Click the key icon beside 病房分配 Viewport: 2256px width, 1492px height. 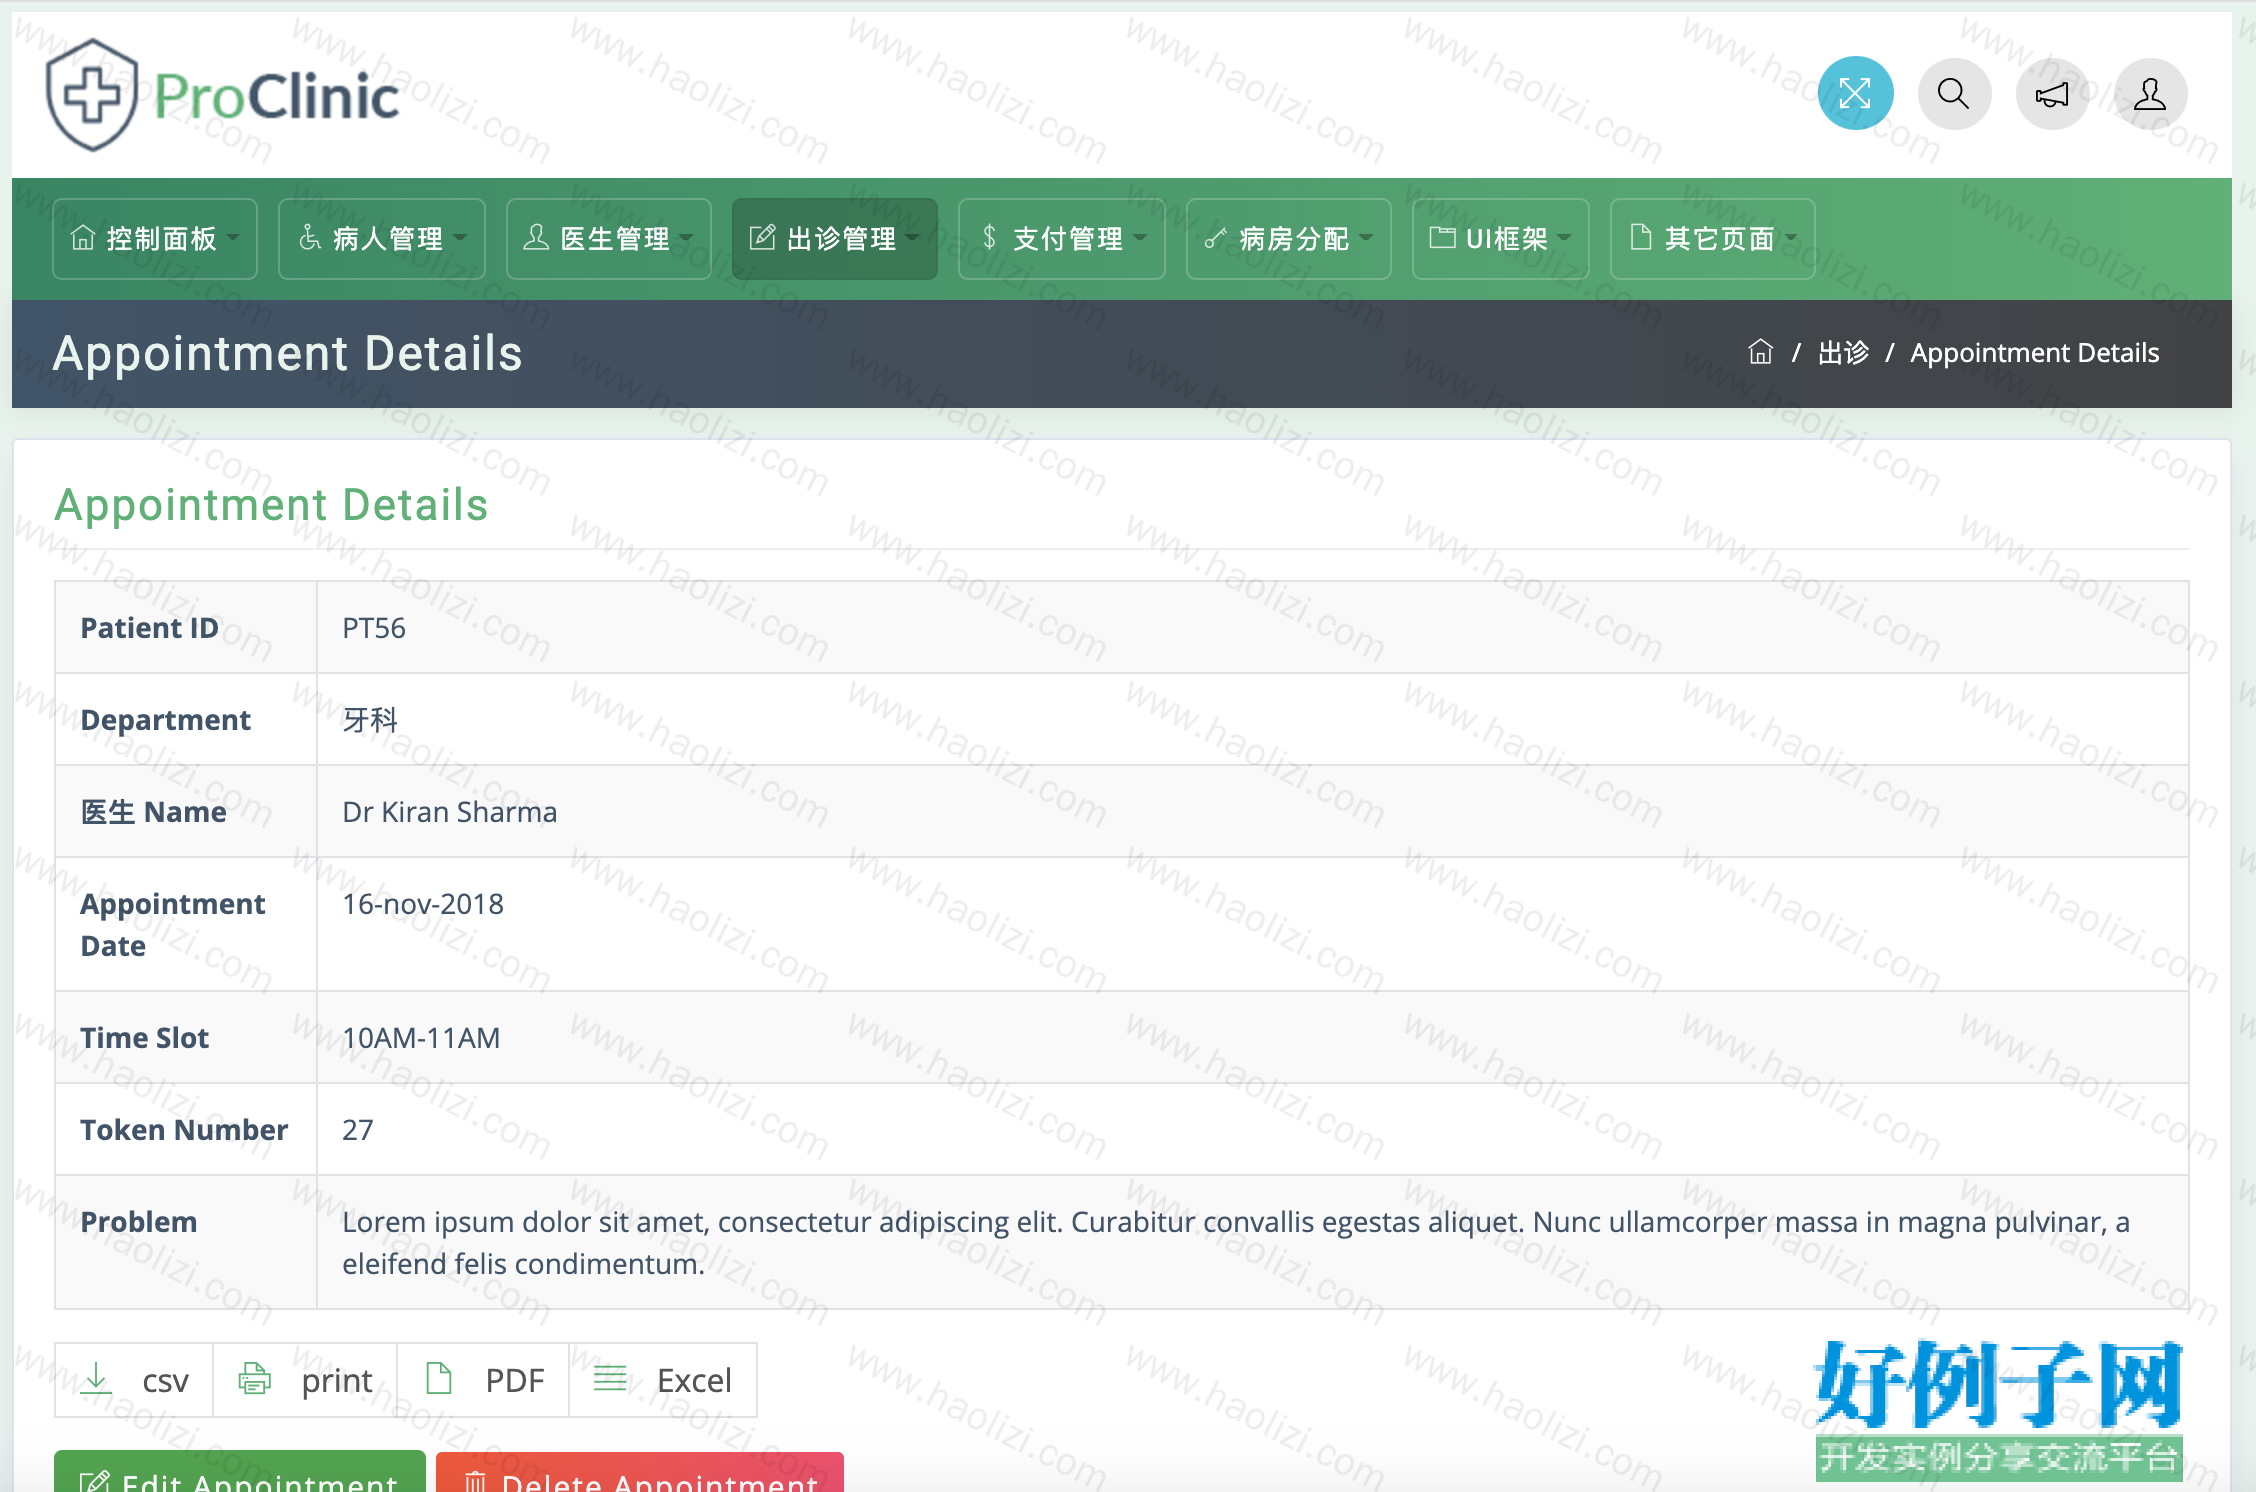click(x=1215, y=238)
